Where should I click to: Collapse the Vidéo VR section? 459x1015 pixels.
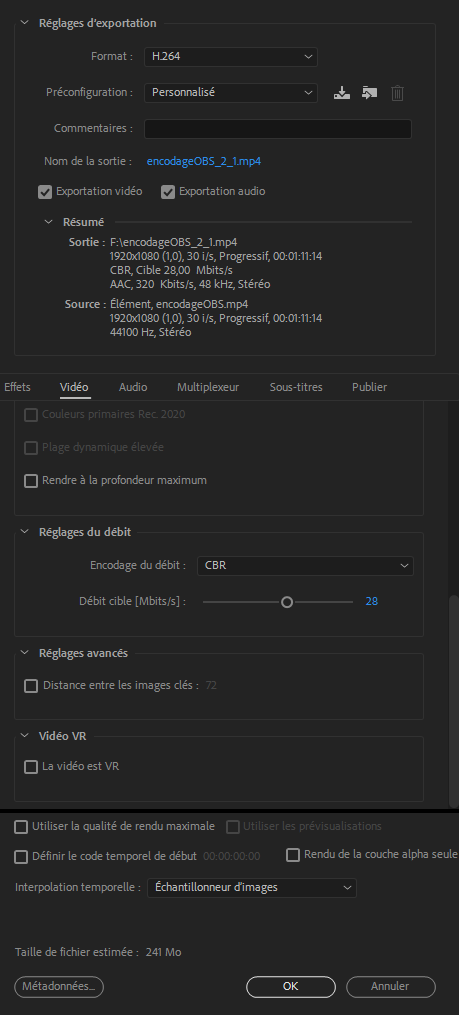pos(25,735)
